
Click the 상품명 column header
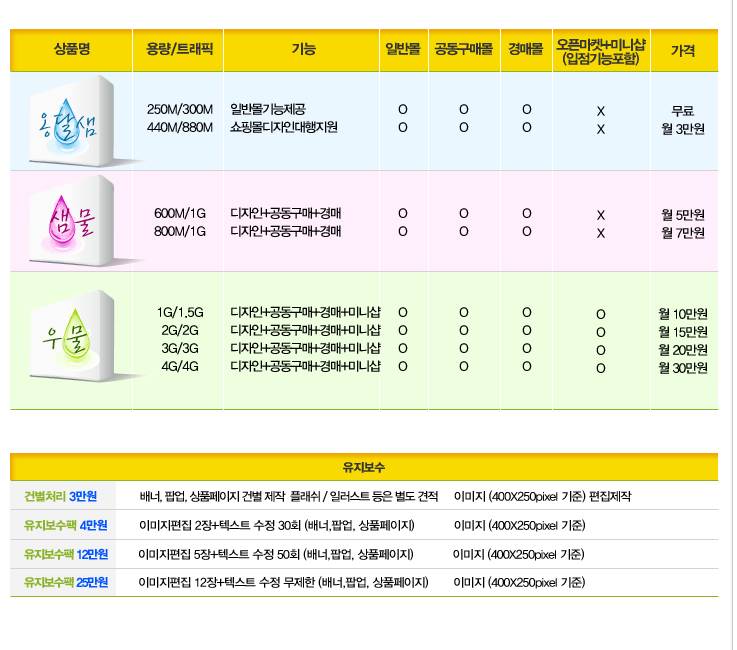point(72,49)
